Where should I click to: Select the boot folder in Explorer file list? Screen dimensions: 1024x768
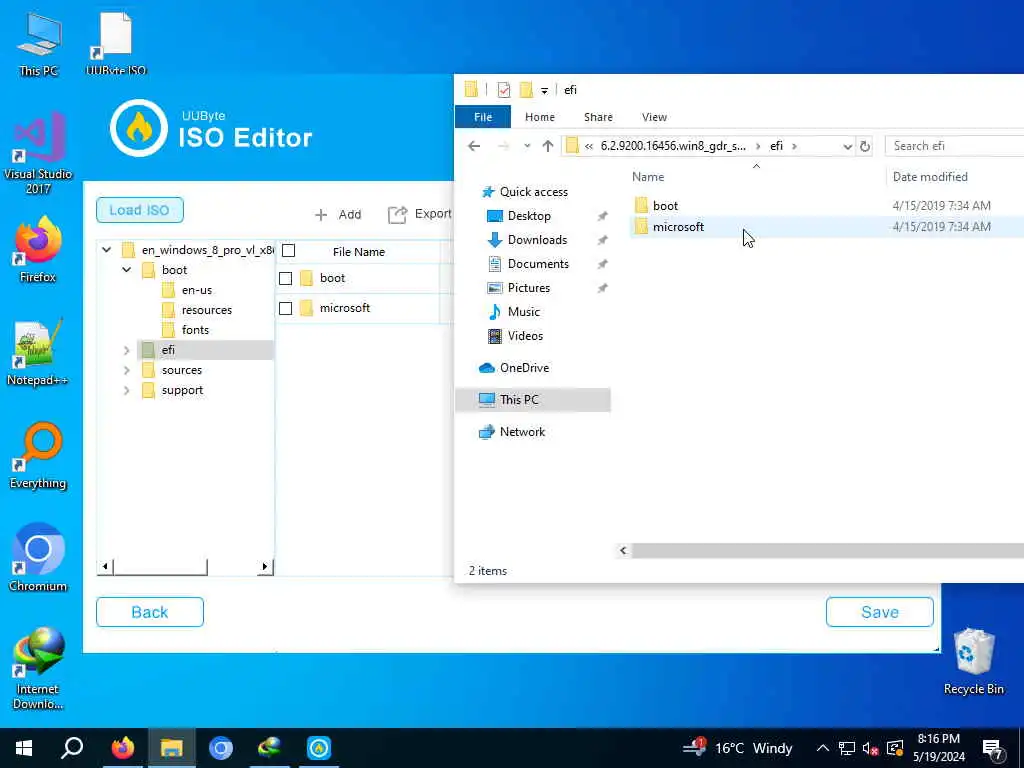pyautogui.click(x=665, y=206)
